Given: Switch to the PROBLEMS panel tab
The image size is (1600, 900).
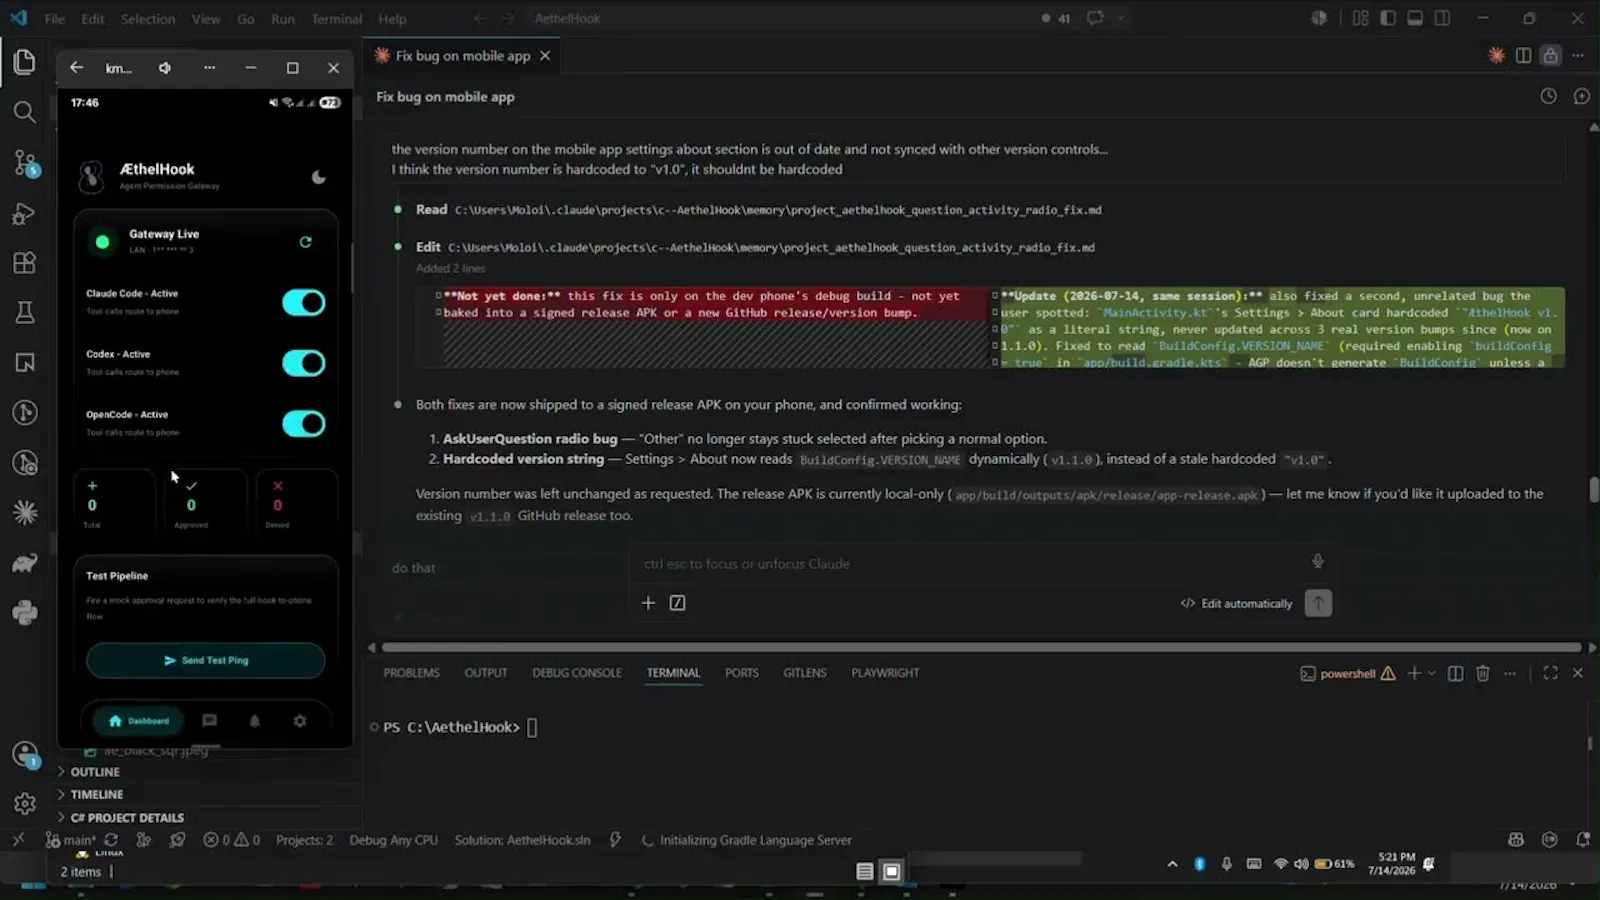Looking at the screenshot, I should tap(411, 673).
